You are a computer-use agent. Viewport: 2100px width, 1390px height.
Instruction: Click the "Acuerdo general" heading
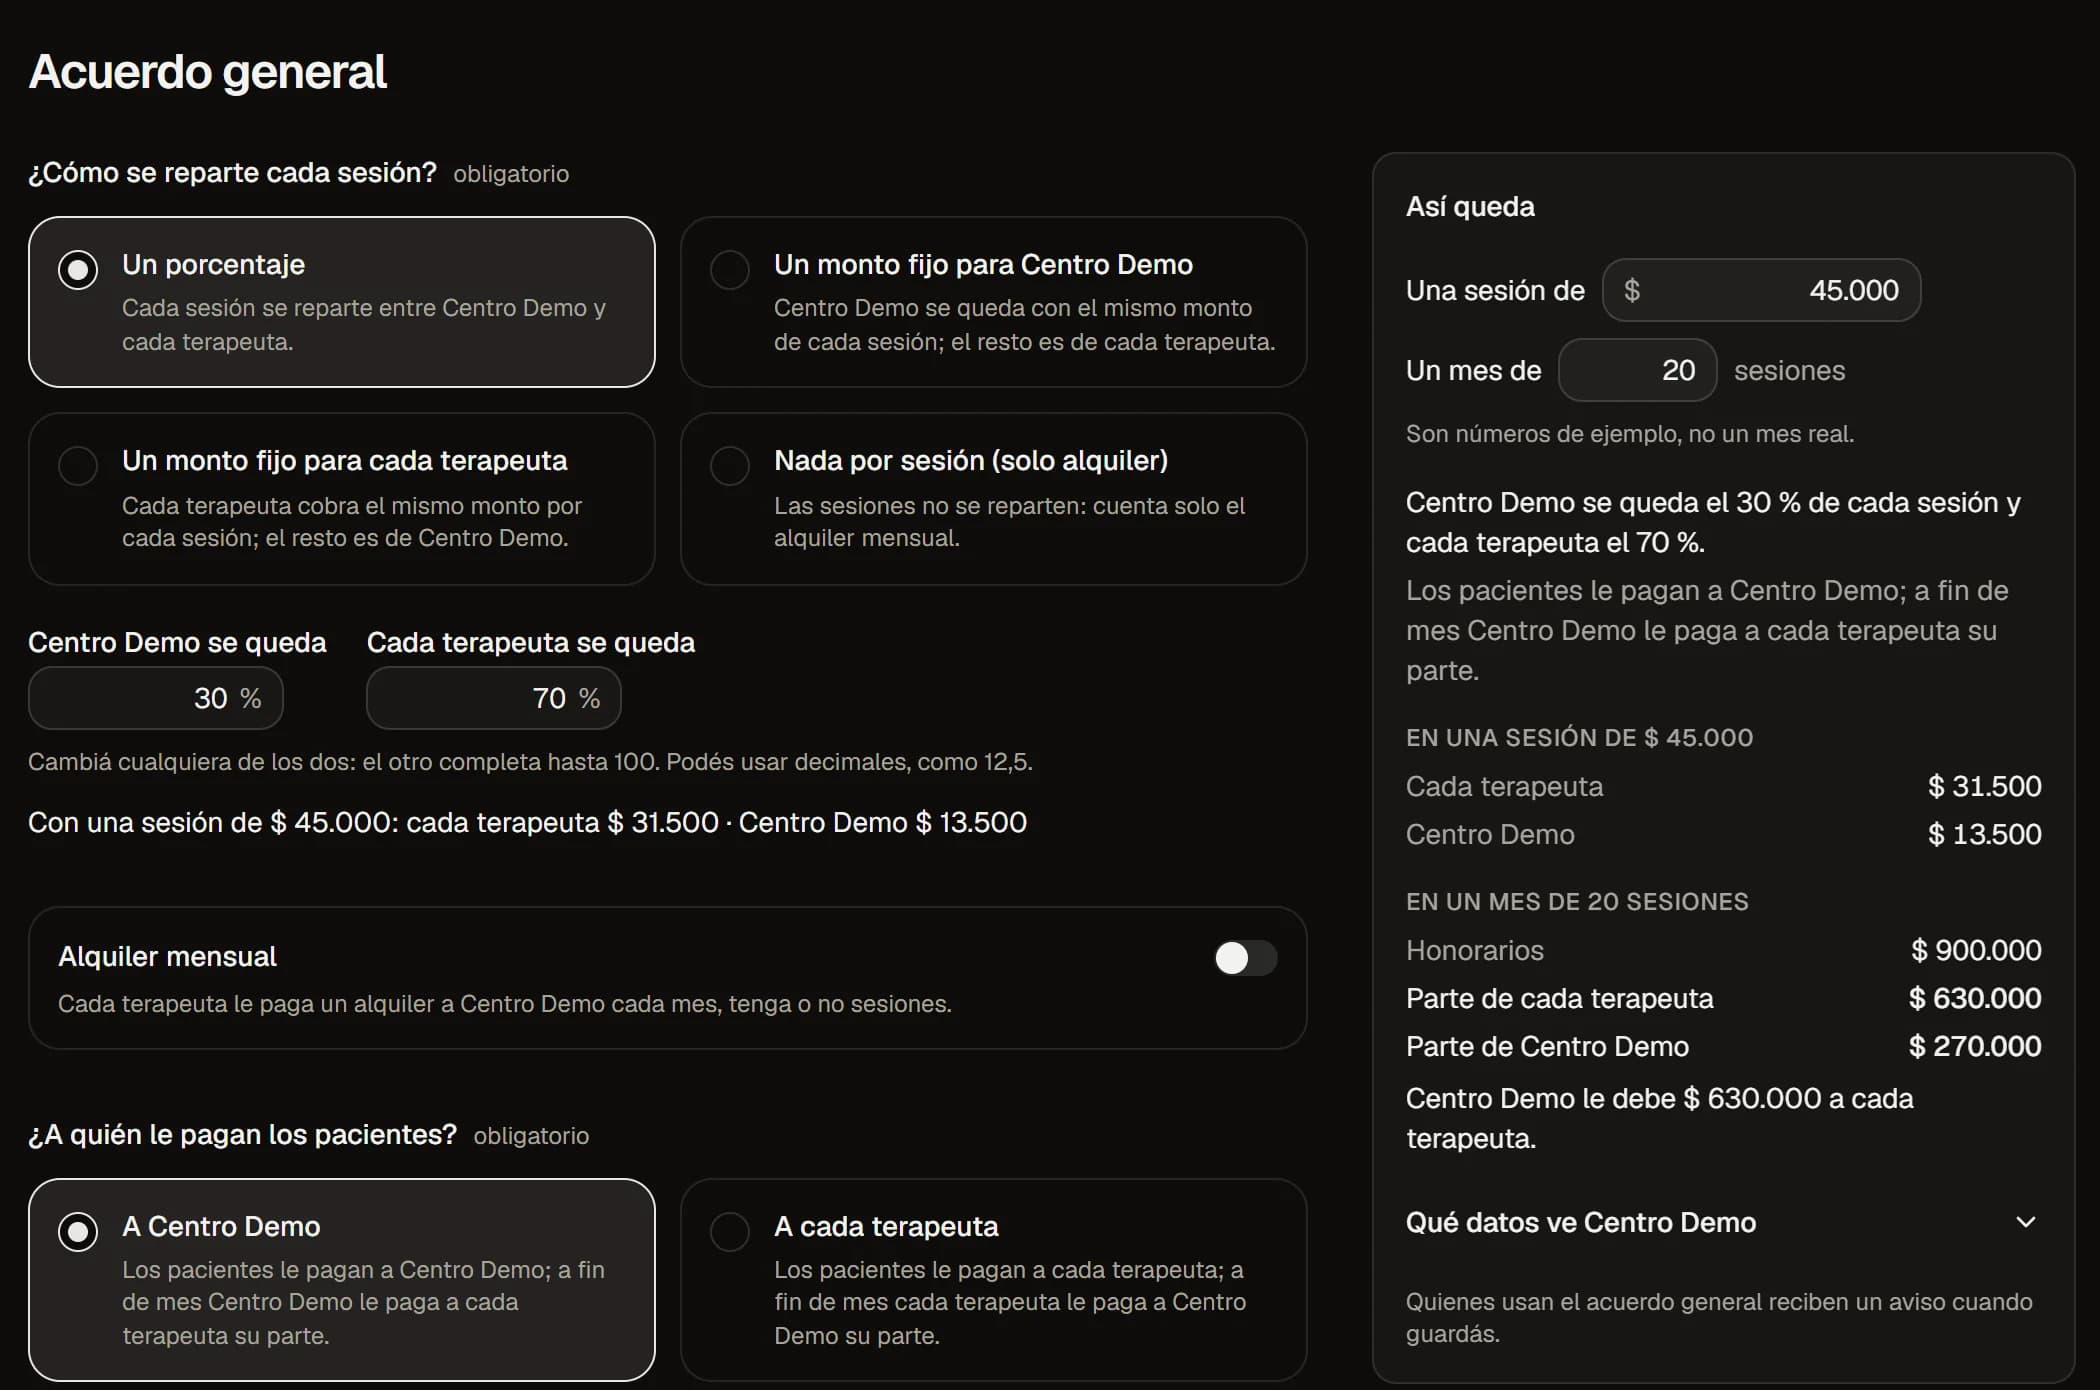(208, 72)
